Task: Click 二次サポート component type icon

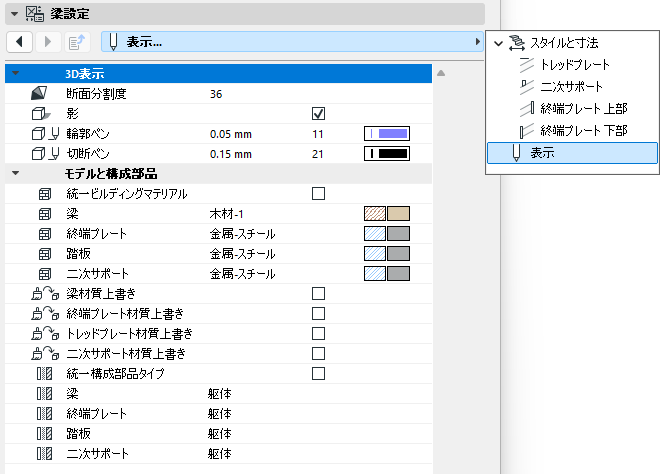Action: point(45,453)
